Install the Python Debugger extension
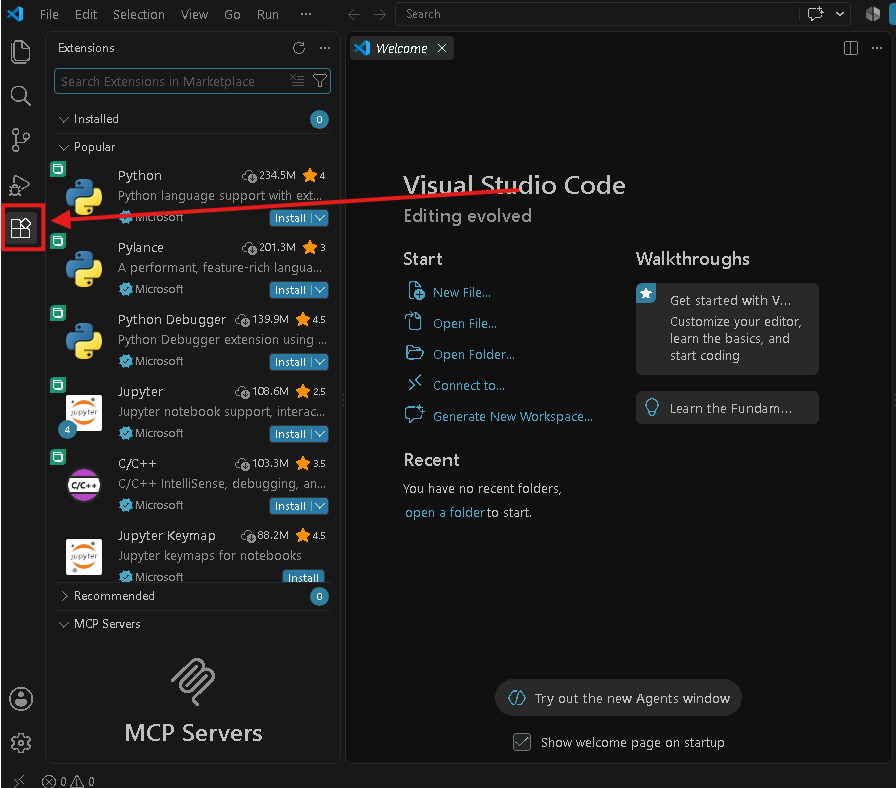This screenshot has height=788, width=896. pos(290,362)
